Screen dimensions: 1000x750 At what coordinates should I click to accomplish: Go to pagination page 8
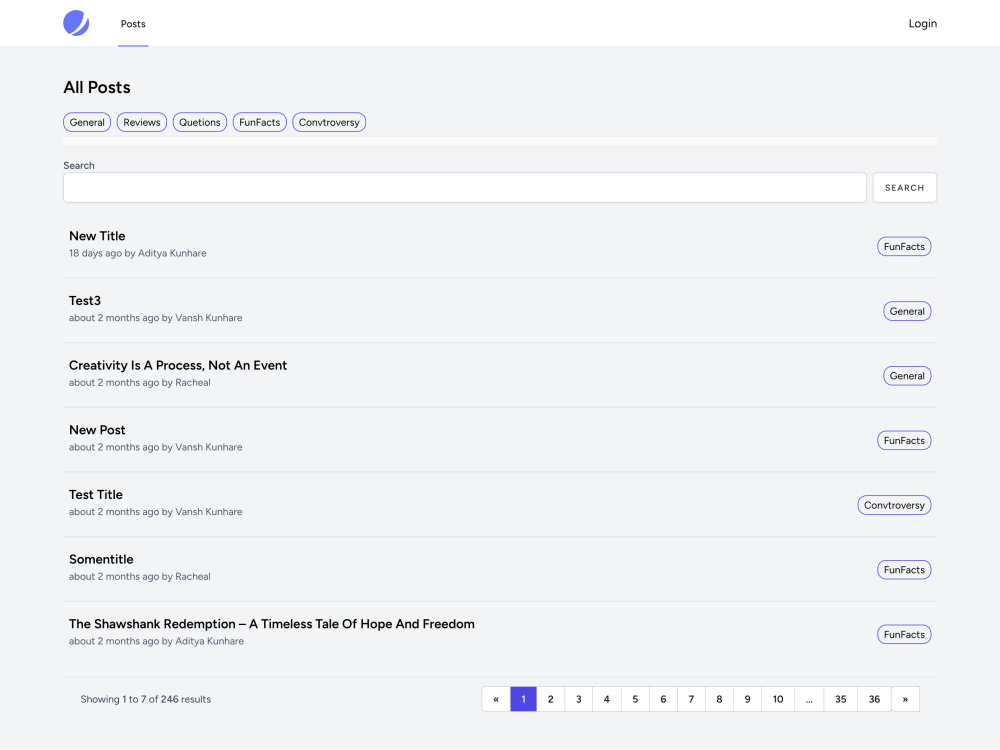tap(719, 699)
